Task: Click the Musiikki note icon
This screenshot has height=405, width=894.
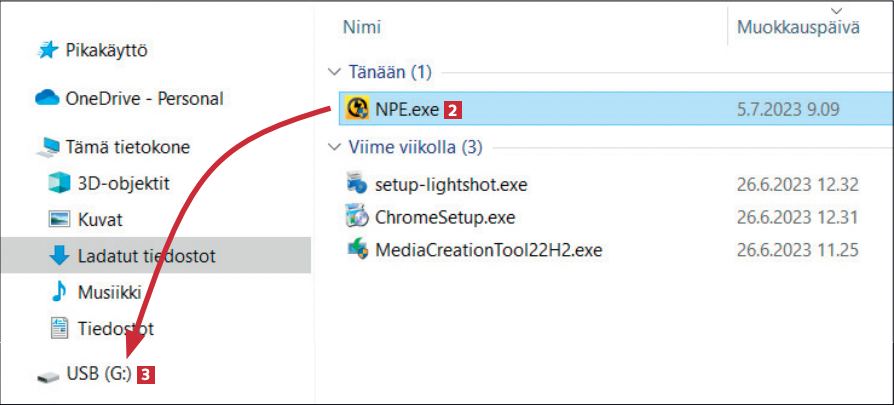Action: coord(59,291)
